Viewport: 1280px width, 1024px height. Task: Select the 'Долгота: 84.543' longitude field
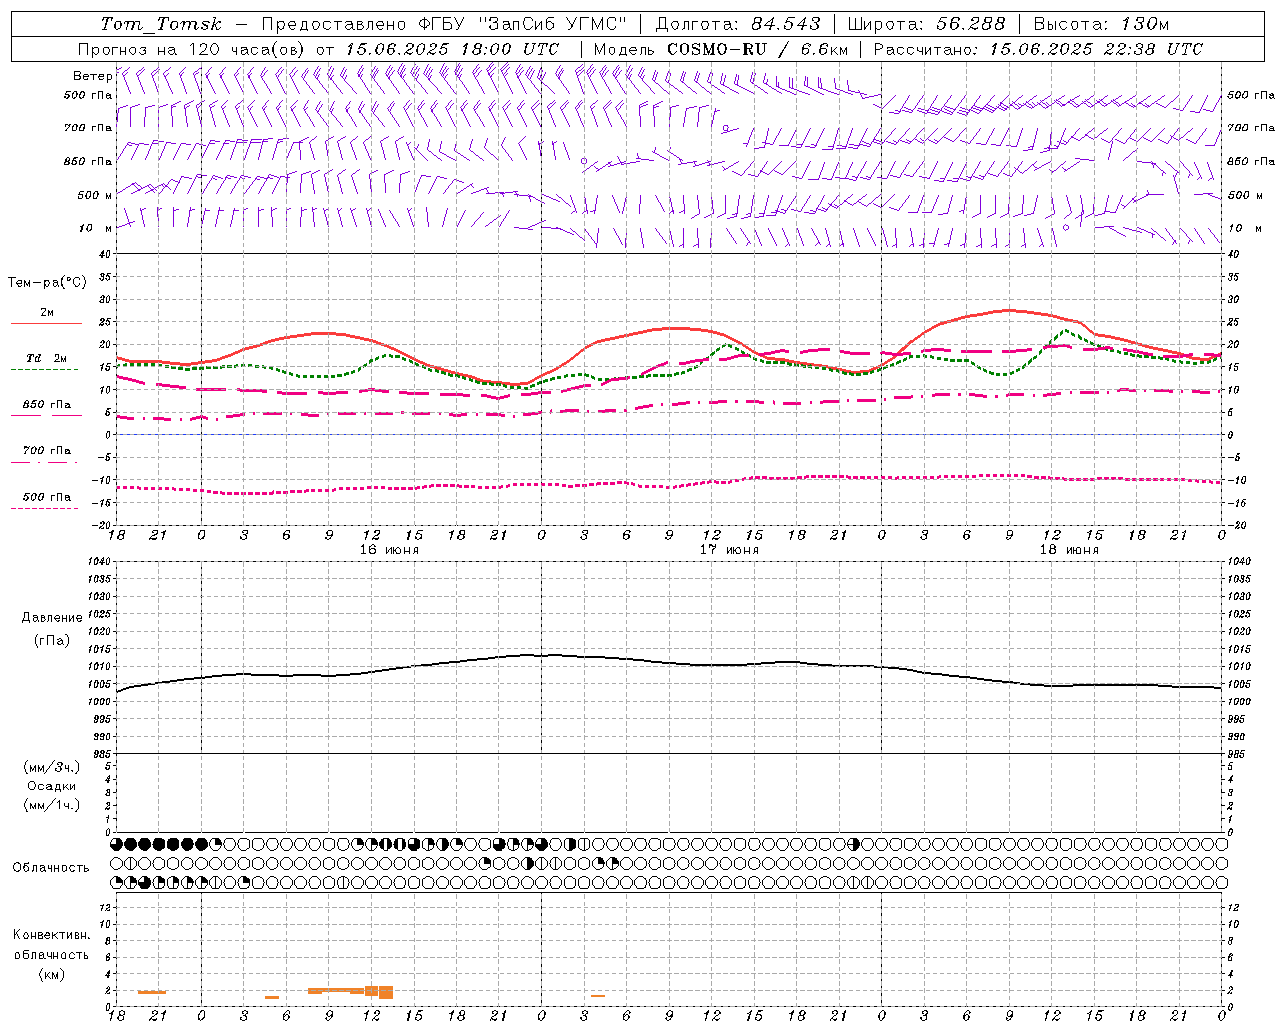click(738, 24)
